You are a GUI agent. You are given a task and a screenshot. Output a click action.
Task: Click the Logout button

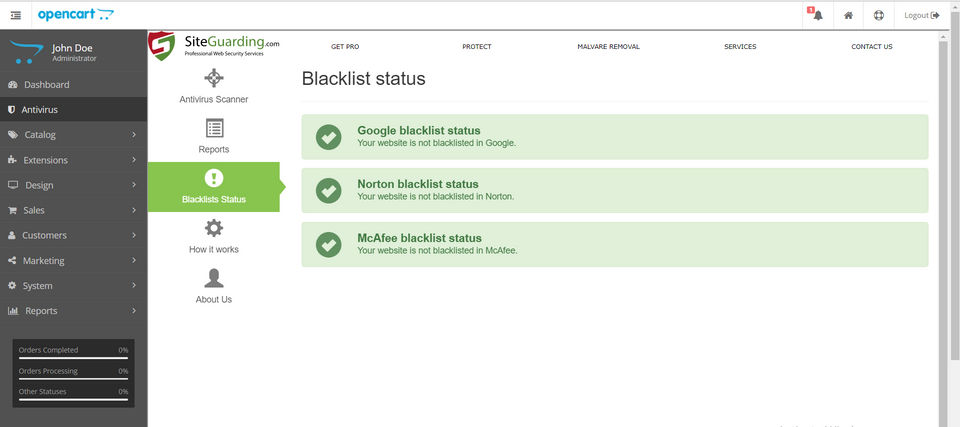click(921, 15)
